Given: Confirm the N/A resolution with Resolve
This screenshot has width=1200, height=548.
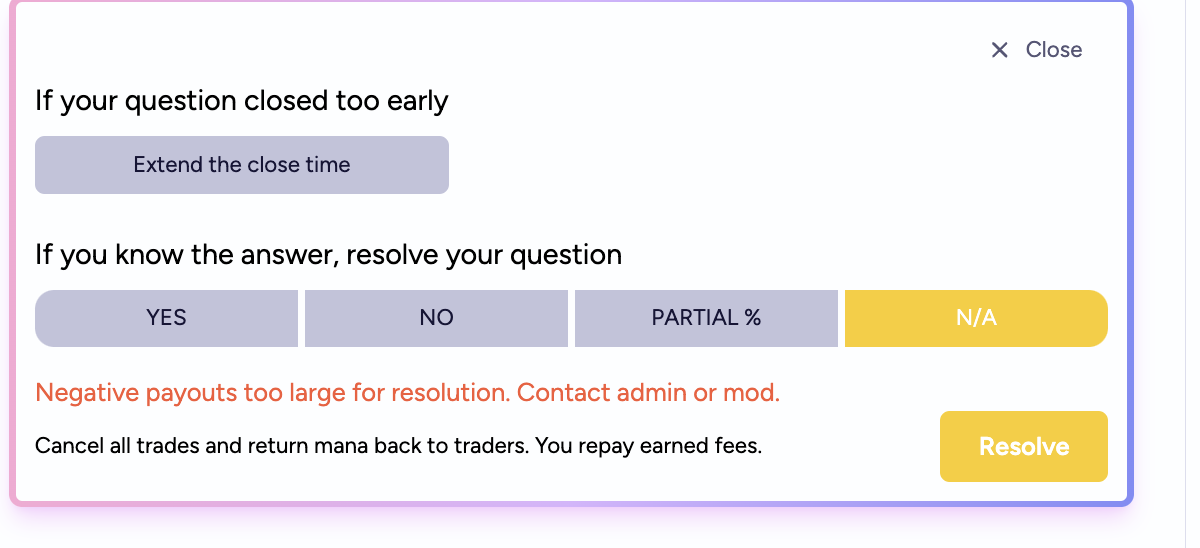Looking at the screenshot, I should click(1023, 446).
